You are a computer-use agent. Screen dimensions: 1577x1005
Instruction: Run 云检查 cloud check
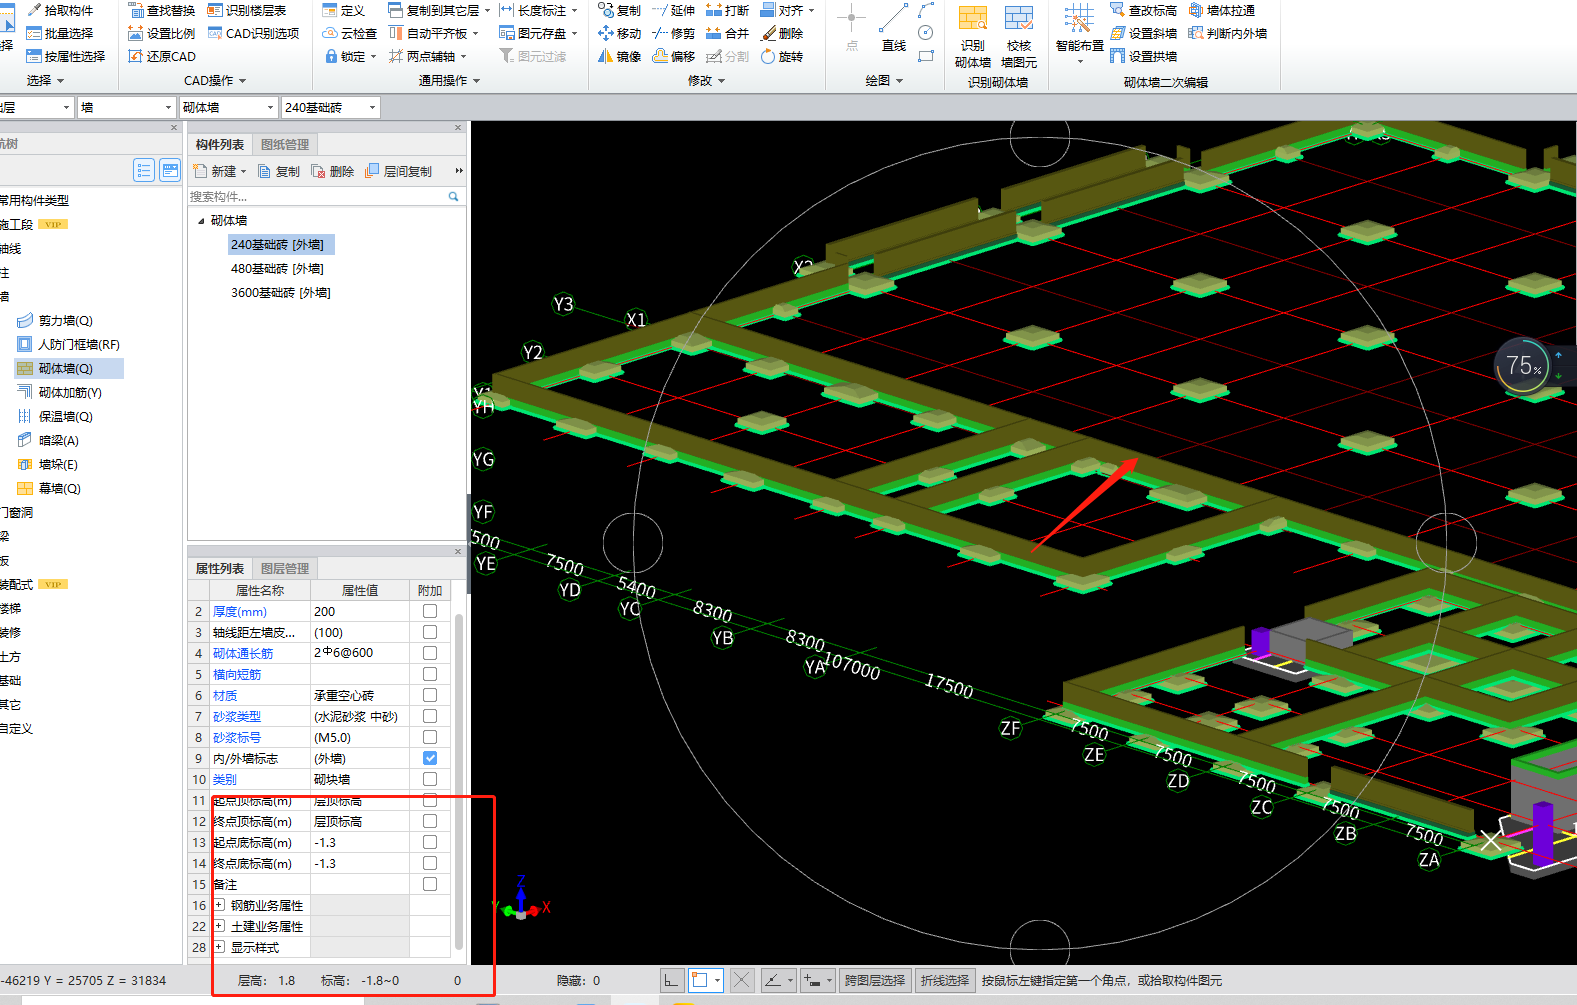350,33
